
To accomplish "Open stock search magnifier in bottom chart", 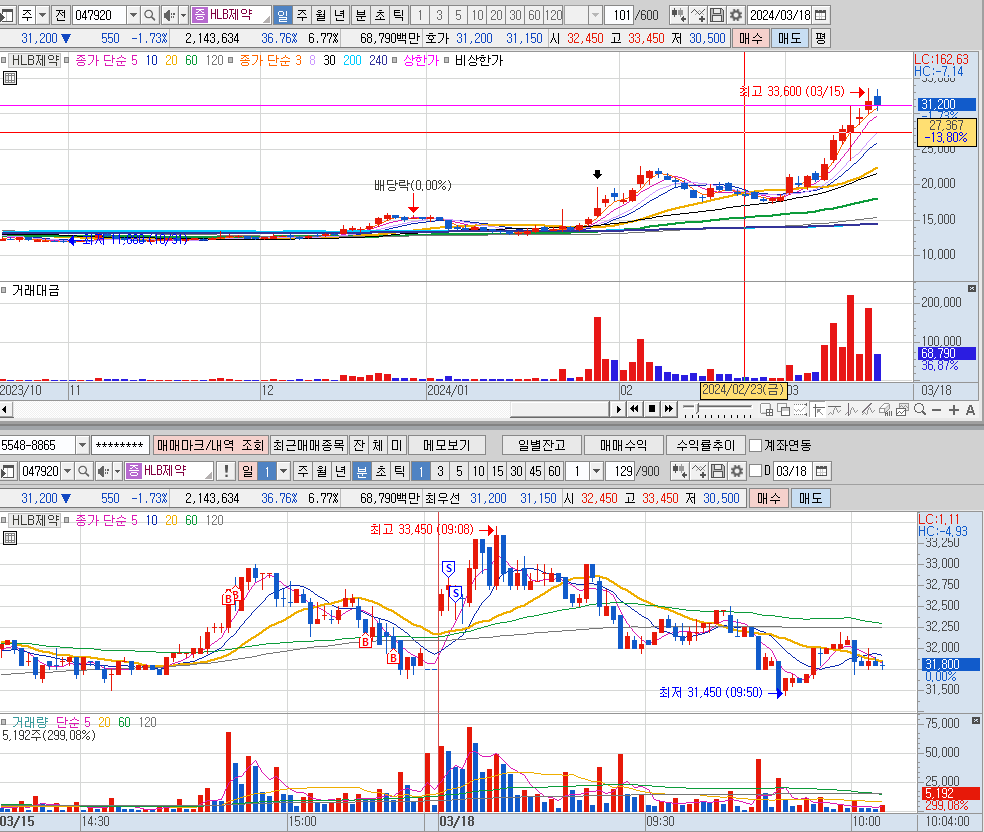I will tap(83, 471).
